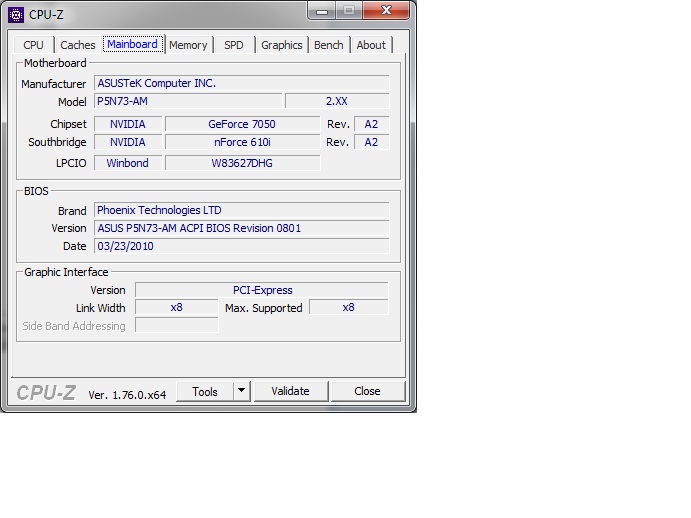The height and width of the screenshot is (518, 691).
Task: Click the BIOS brand Phoenix Technologies LTD
Action: (x=241, y=210)
